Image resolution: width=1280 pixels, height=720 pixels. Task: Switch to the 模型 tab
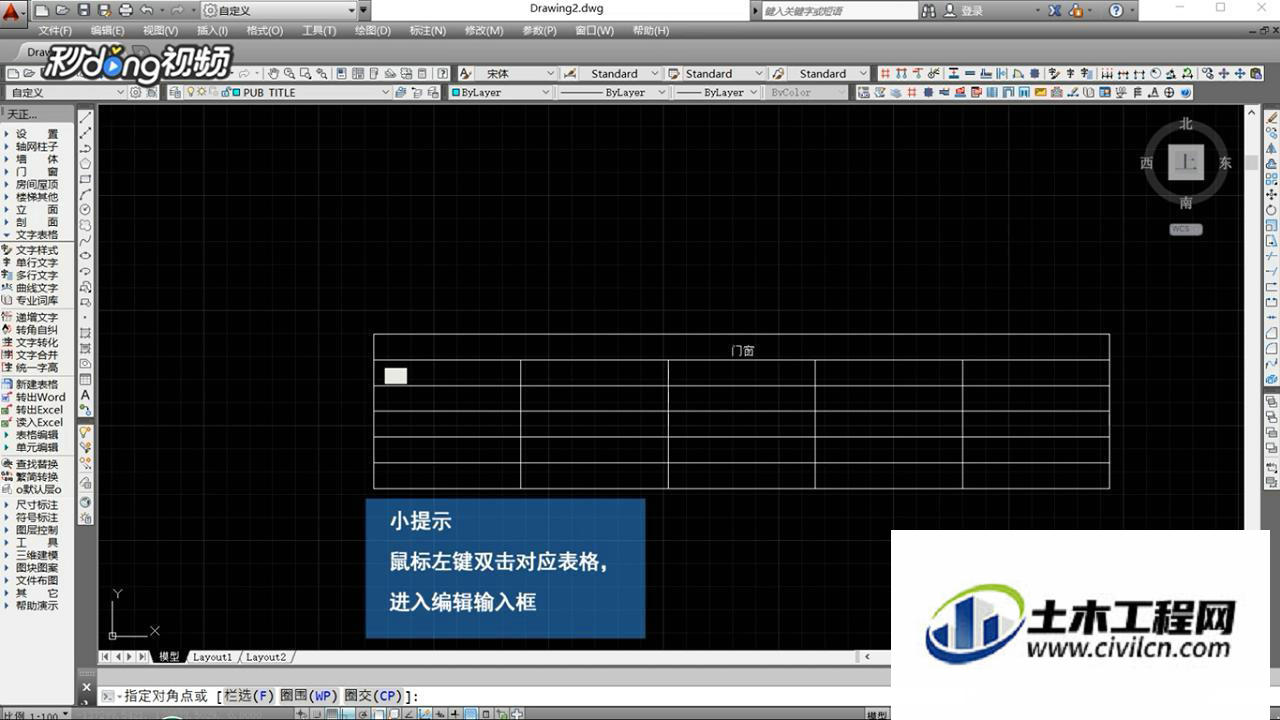coord(169,657)
